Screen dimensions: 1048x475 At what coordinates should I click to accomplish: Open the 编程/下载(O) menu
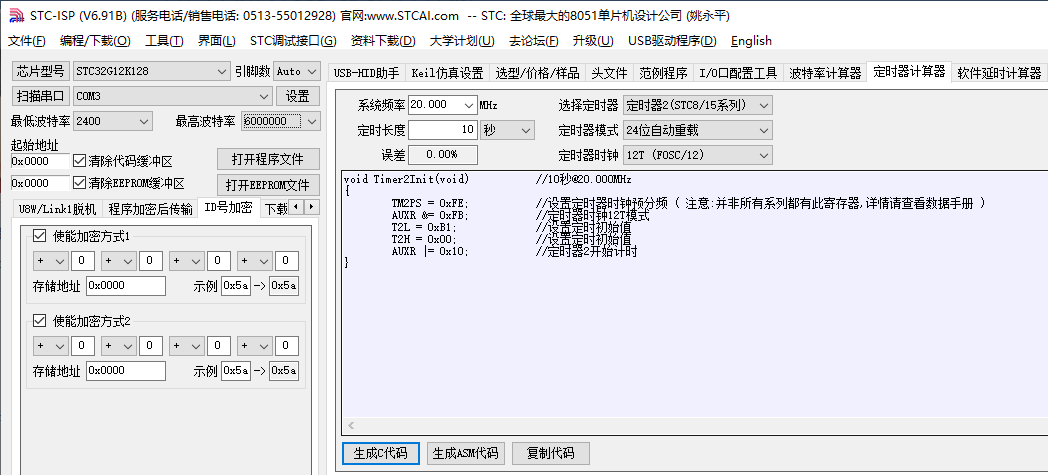(x=95, y=41)
